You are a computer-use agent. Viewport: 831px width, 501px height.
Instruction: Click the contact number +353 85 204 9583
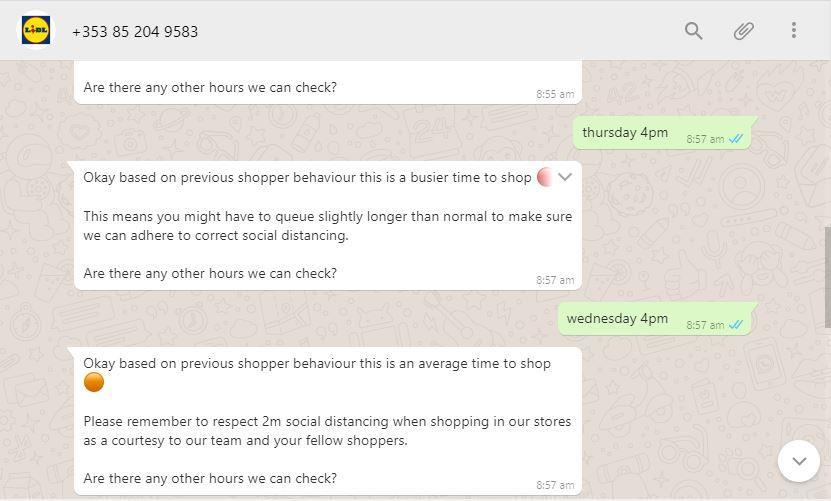tap(135, 32)
